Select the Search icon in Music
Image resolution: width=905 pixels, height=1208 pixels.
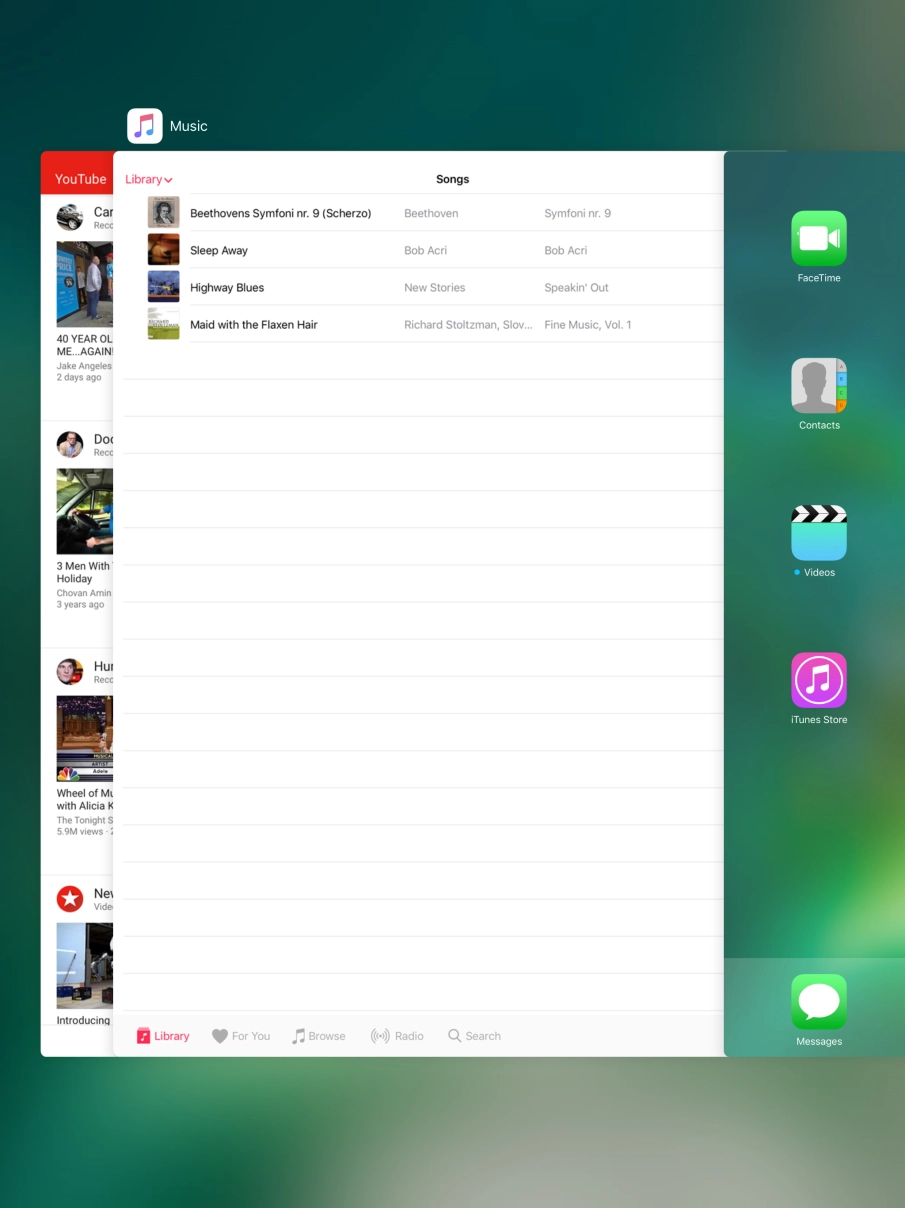coord(473,1035)
